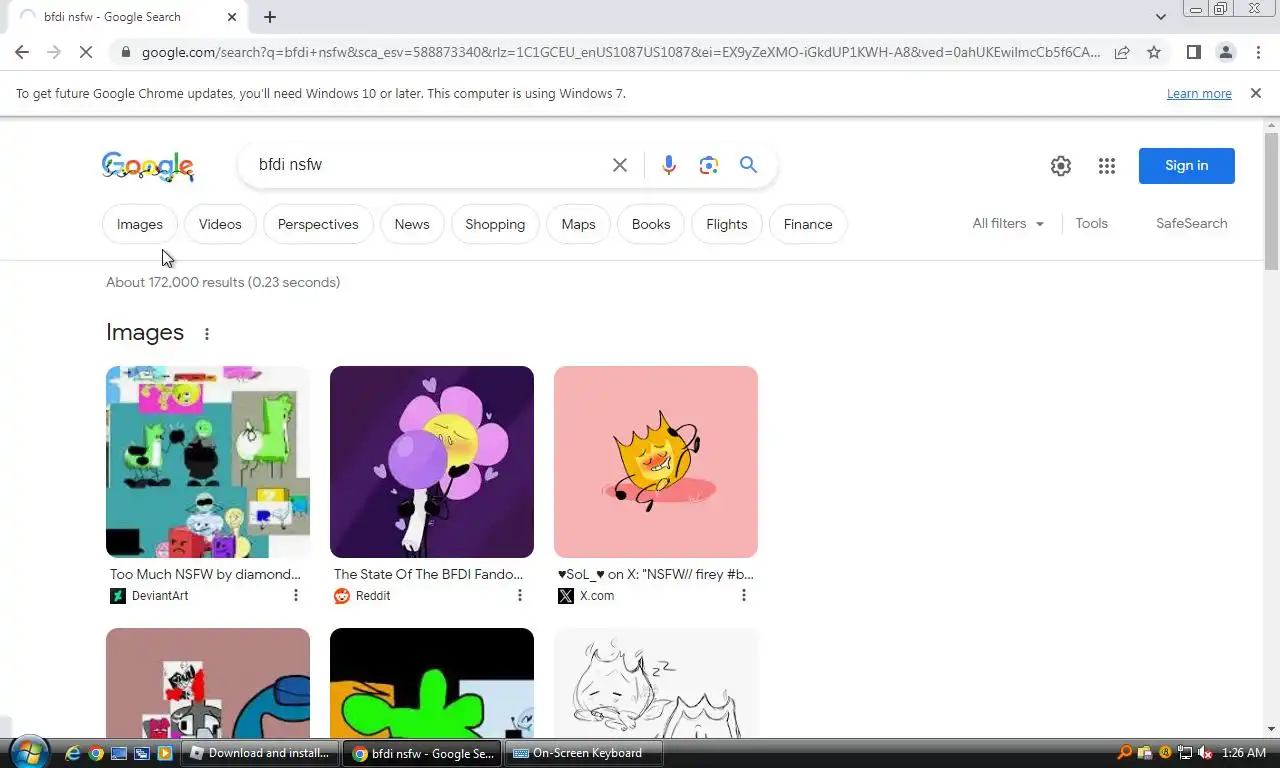The height and width of the screenshot is (768, 1280).
Task: Filter results by Maps
Action: pos(578,224)
